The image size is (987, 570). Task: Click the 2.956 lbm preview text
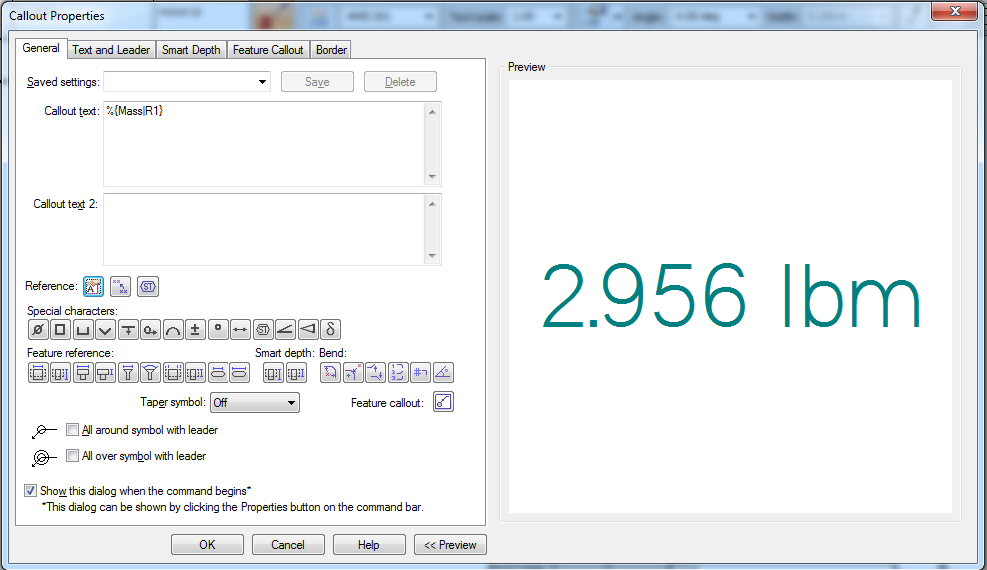[731, 296]
